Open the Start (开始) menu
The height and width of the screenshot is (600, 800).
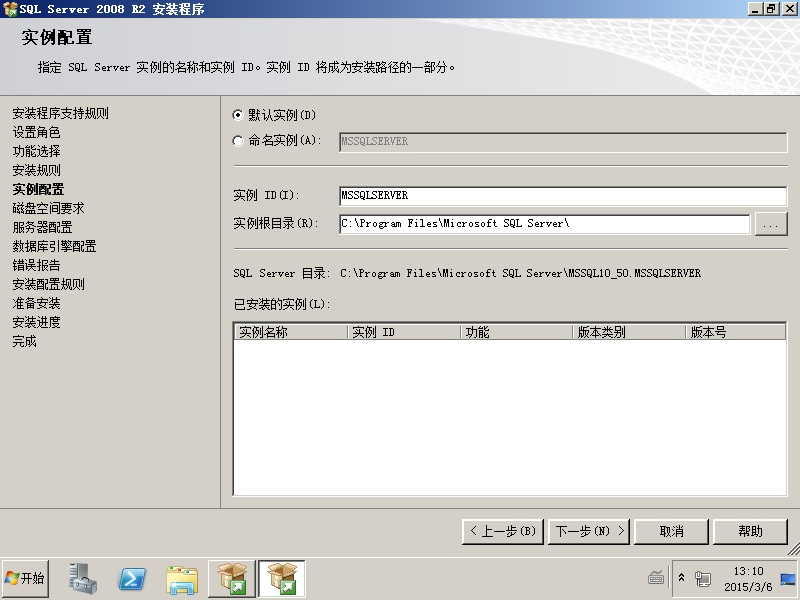tap(26, 579)
